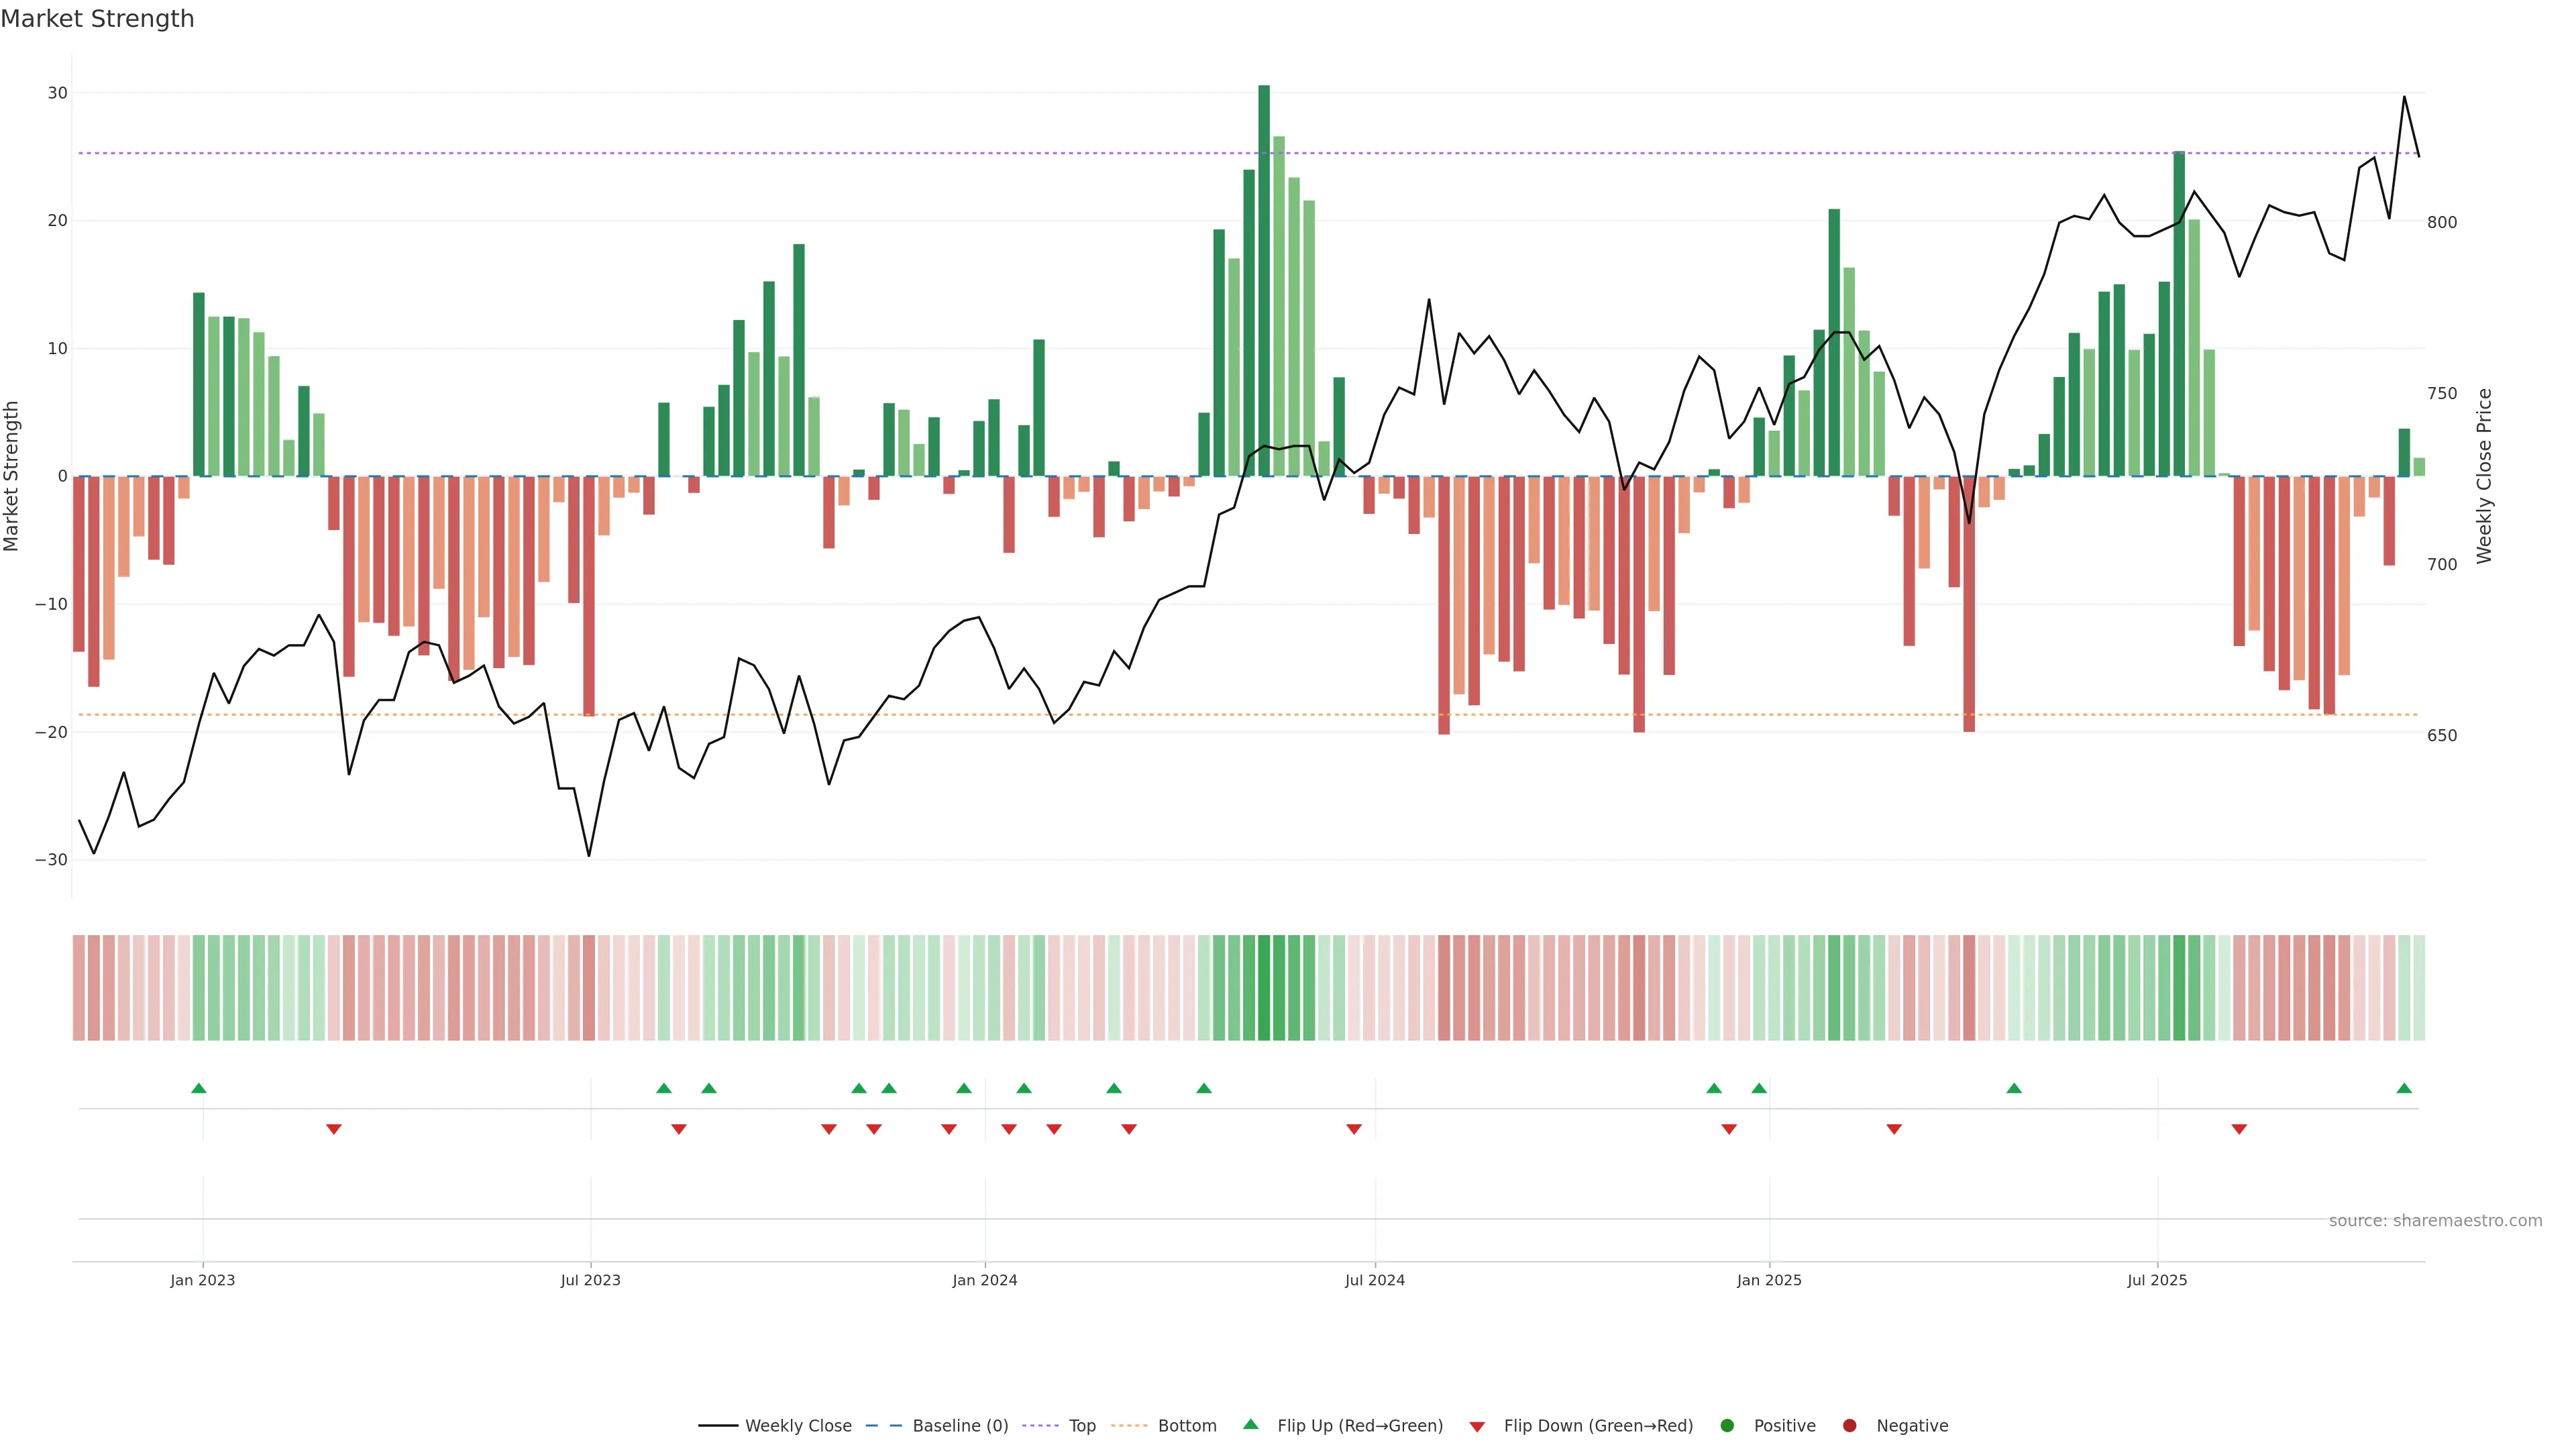
Task: Click the Flip Up green triangle legend icon
Action: (x=1250, y=1425)
